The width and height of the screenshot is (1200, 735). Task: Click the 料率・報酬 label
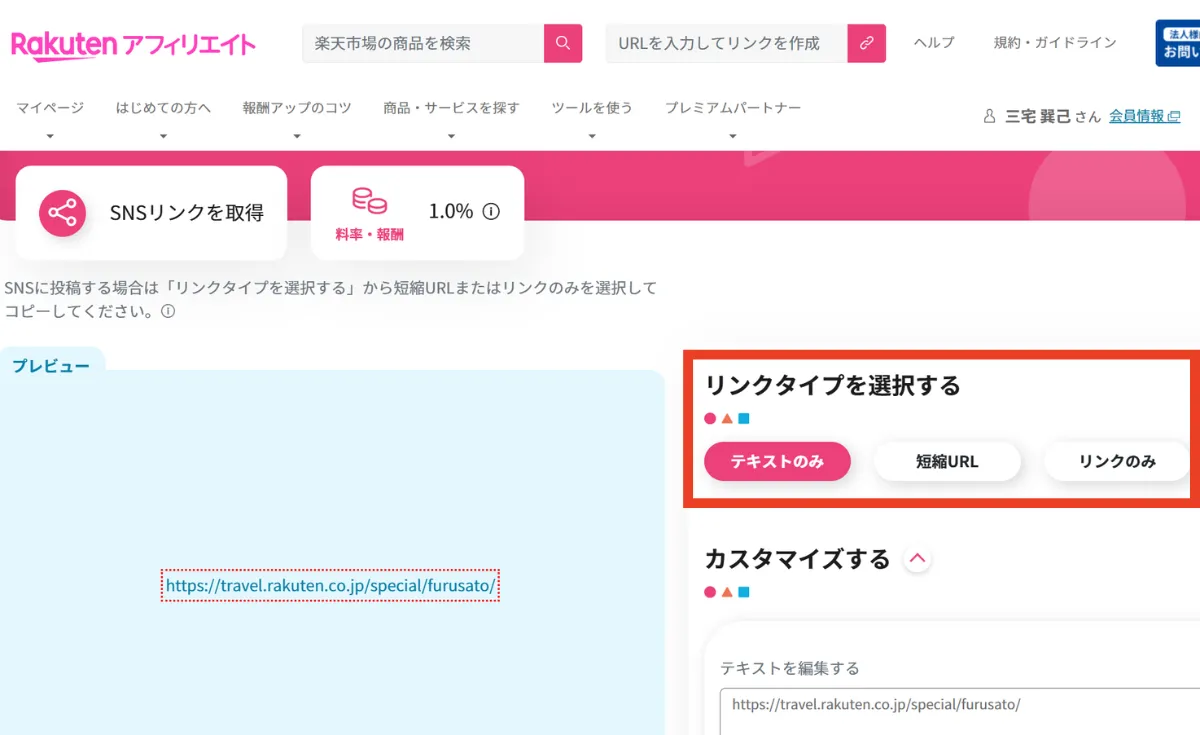point(370,235)
